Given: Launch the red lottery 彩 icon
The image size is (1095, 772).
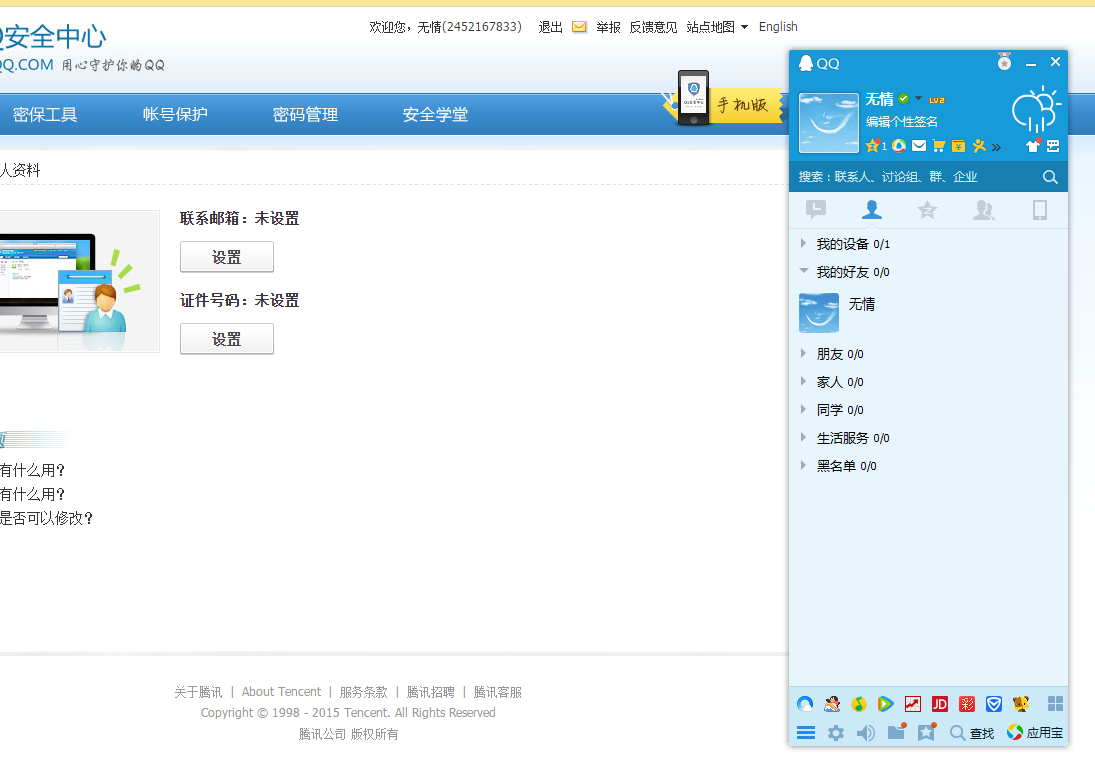Looking at the screenshot, I should pyautogui.click(x=967, y=704).
